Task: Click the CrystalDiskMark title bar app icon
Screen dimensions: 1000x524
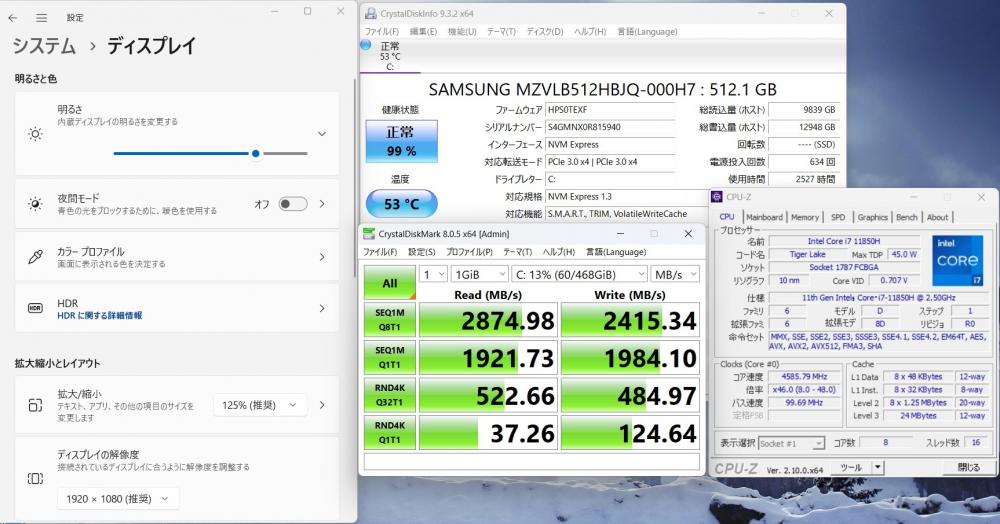Action: pos(369,234)
